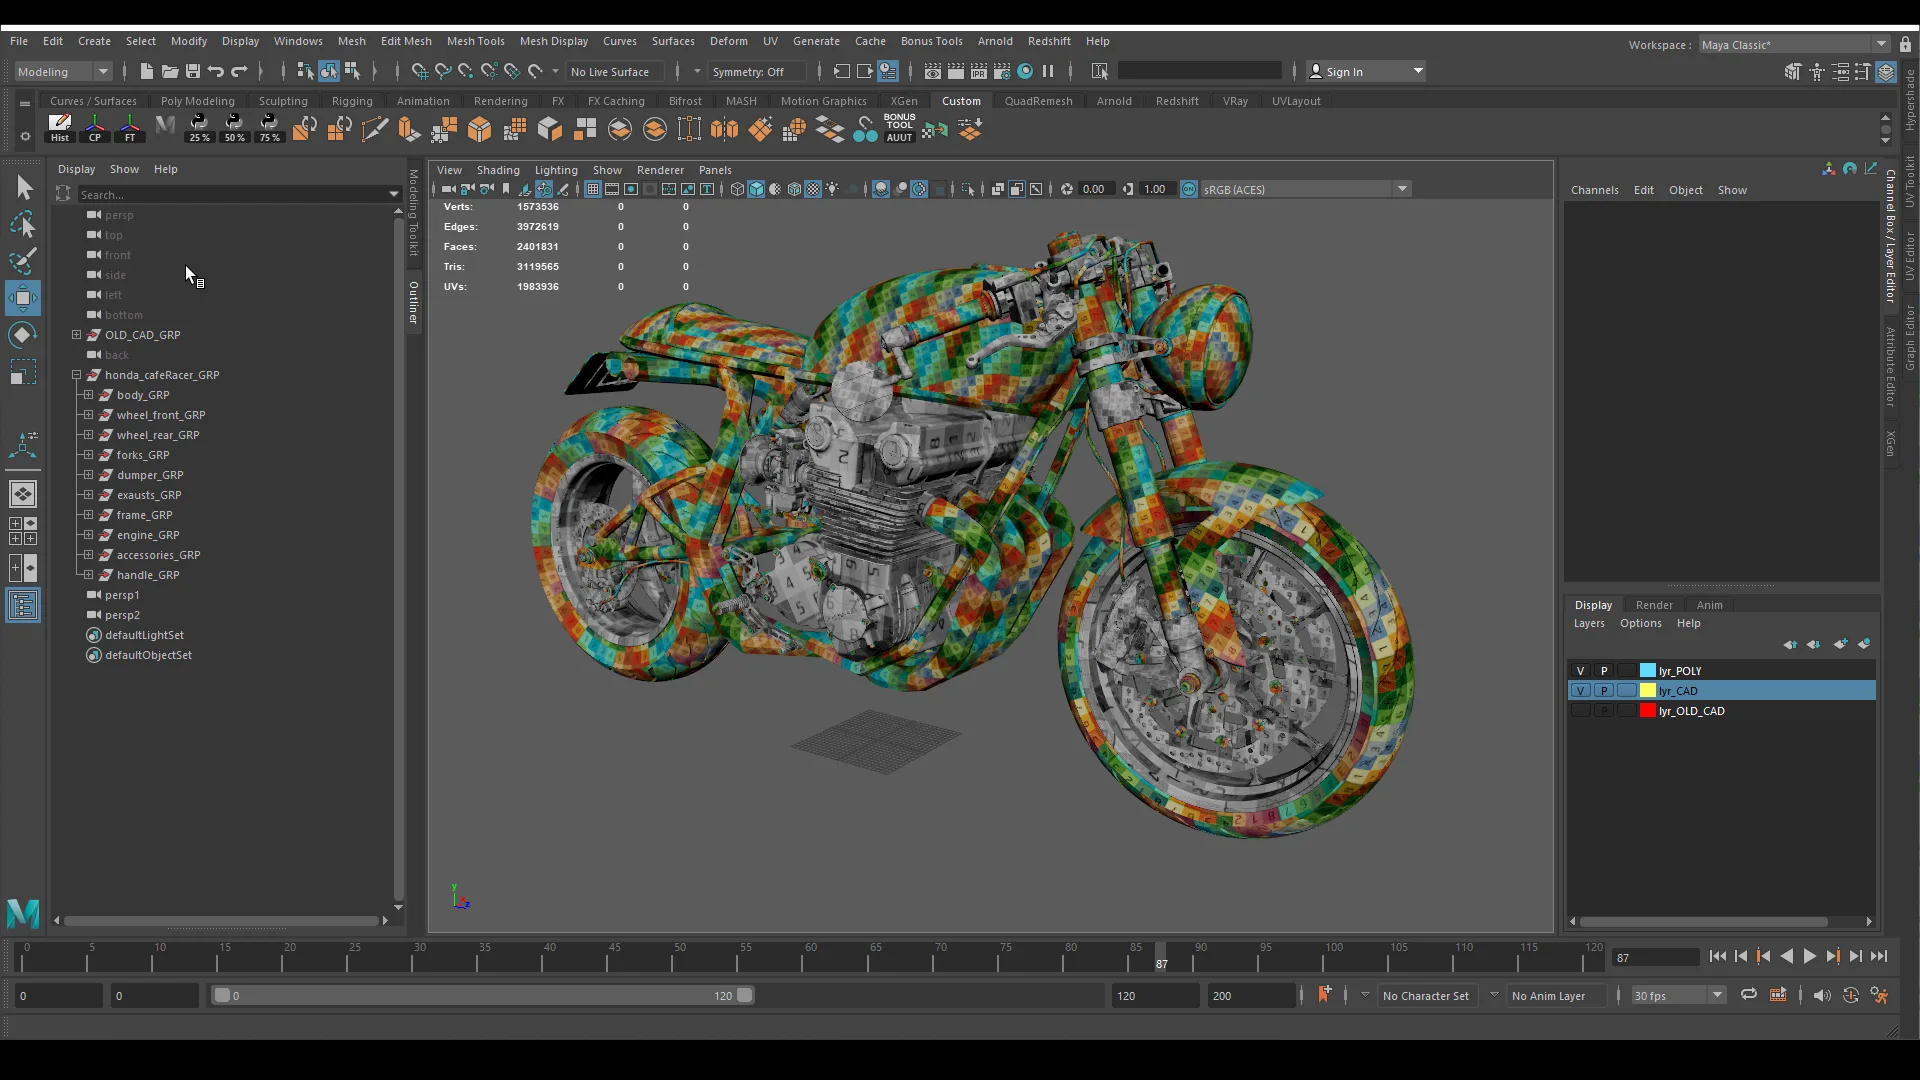Switch to the Render tab in the layer editor
Viewport: 1920px width, 1080px height.
(x=1654, y=605)
